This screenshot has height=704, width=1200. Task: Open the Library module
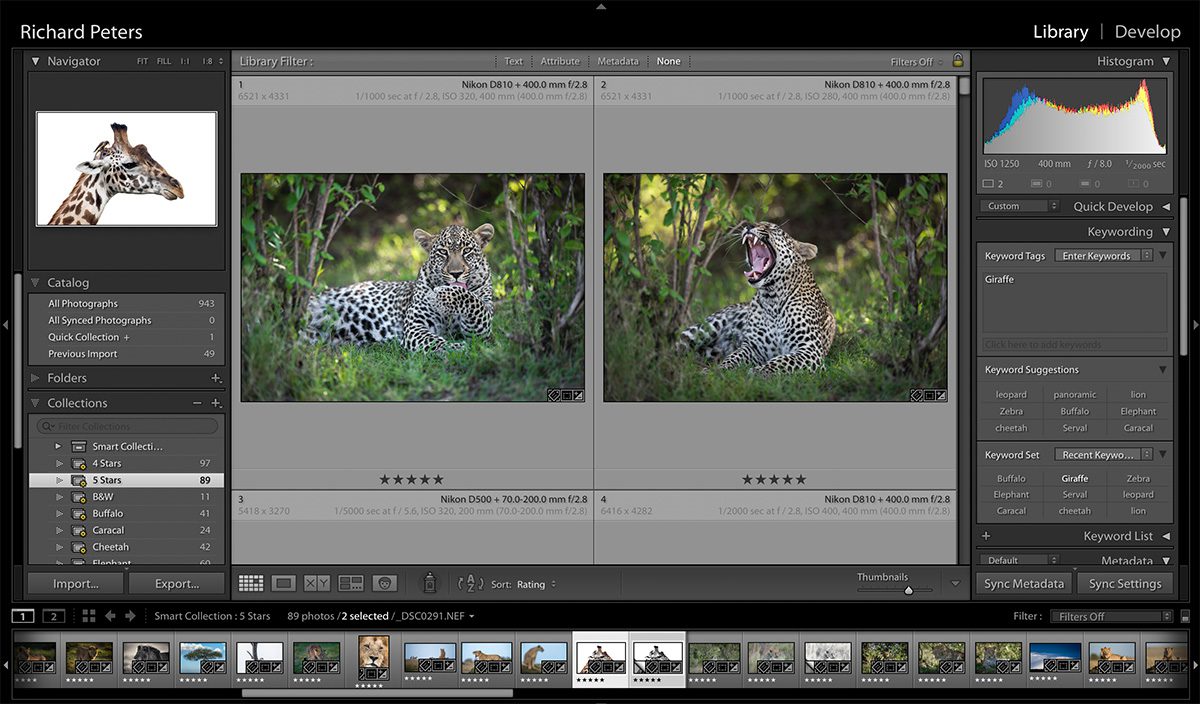[x=1060, y=32]
